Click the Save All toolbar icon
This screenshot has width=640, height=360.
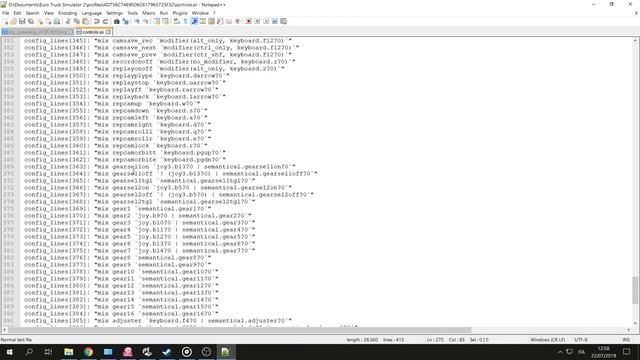(x=31, y=21)
